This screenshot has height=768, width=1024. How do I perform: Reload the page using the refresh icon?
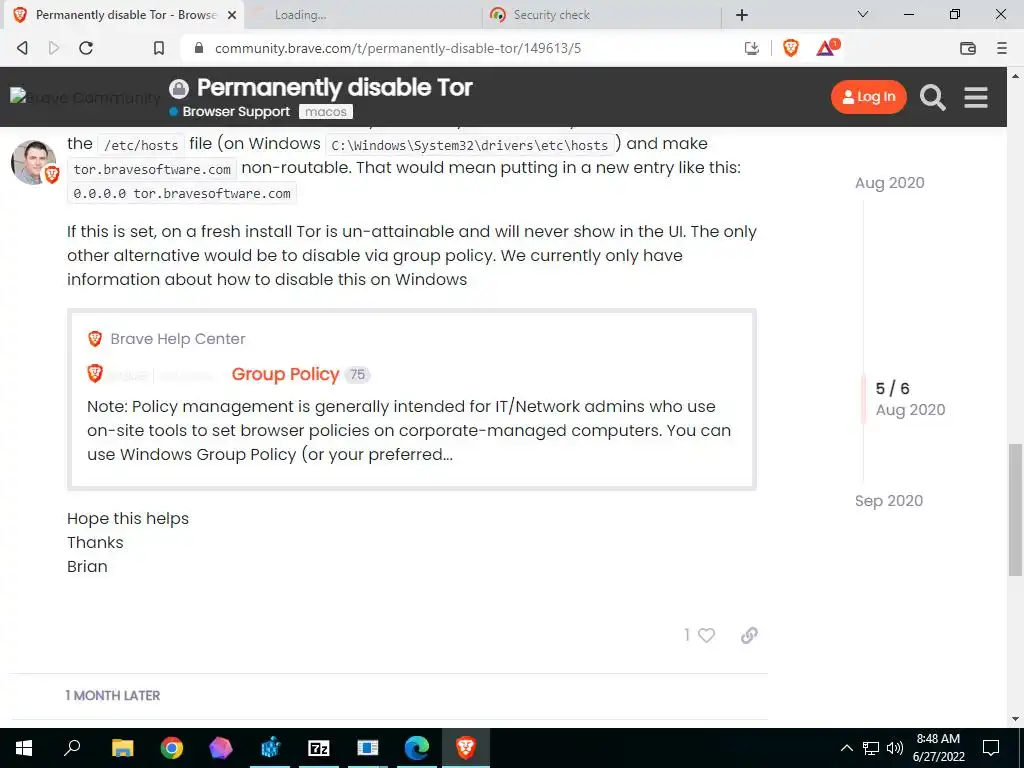pos(86,48)
